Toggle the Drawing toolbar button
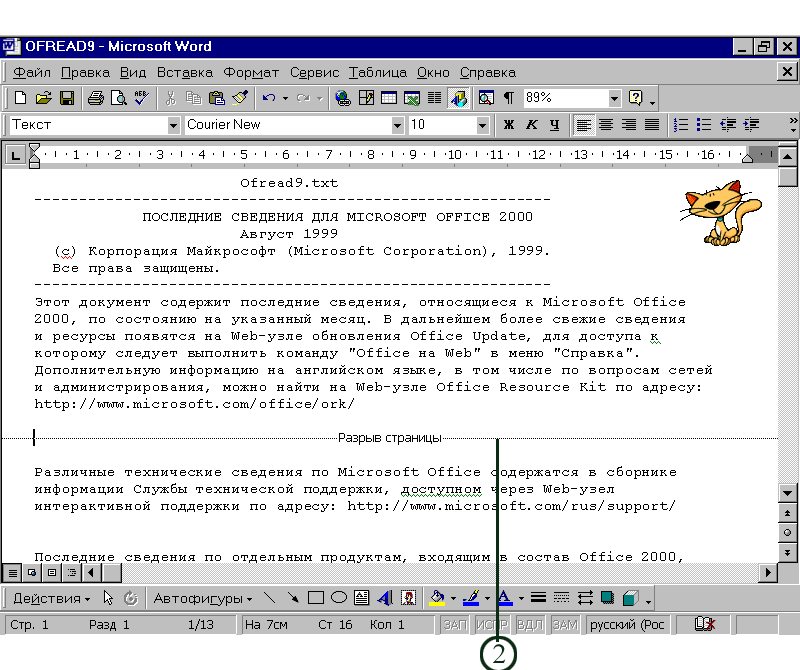The image size is (800, 670). [458, 97]
